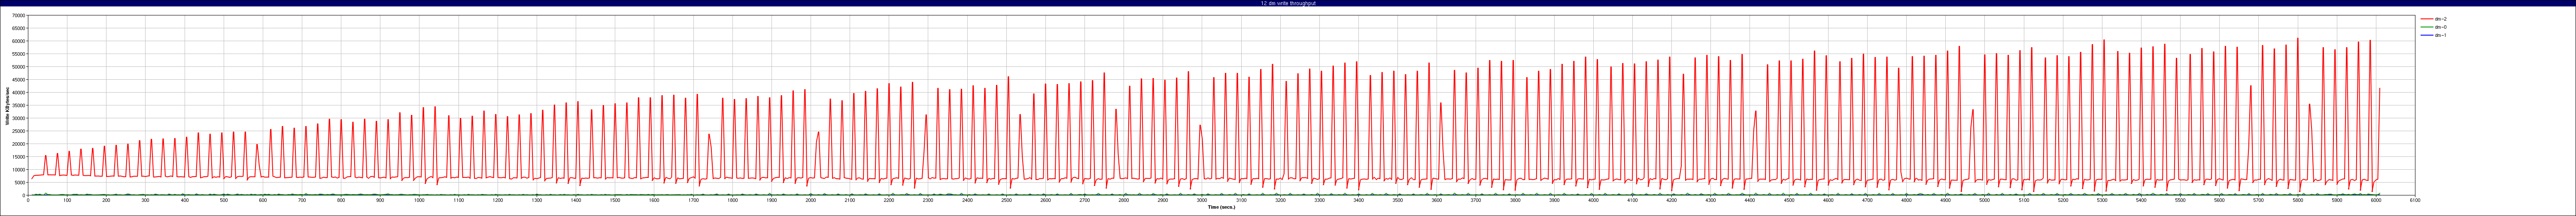Viewport: 2576px width, 216px height.
Task: Click the blue dm-1 legend line
Action: pos(2426,35)
